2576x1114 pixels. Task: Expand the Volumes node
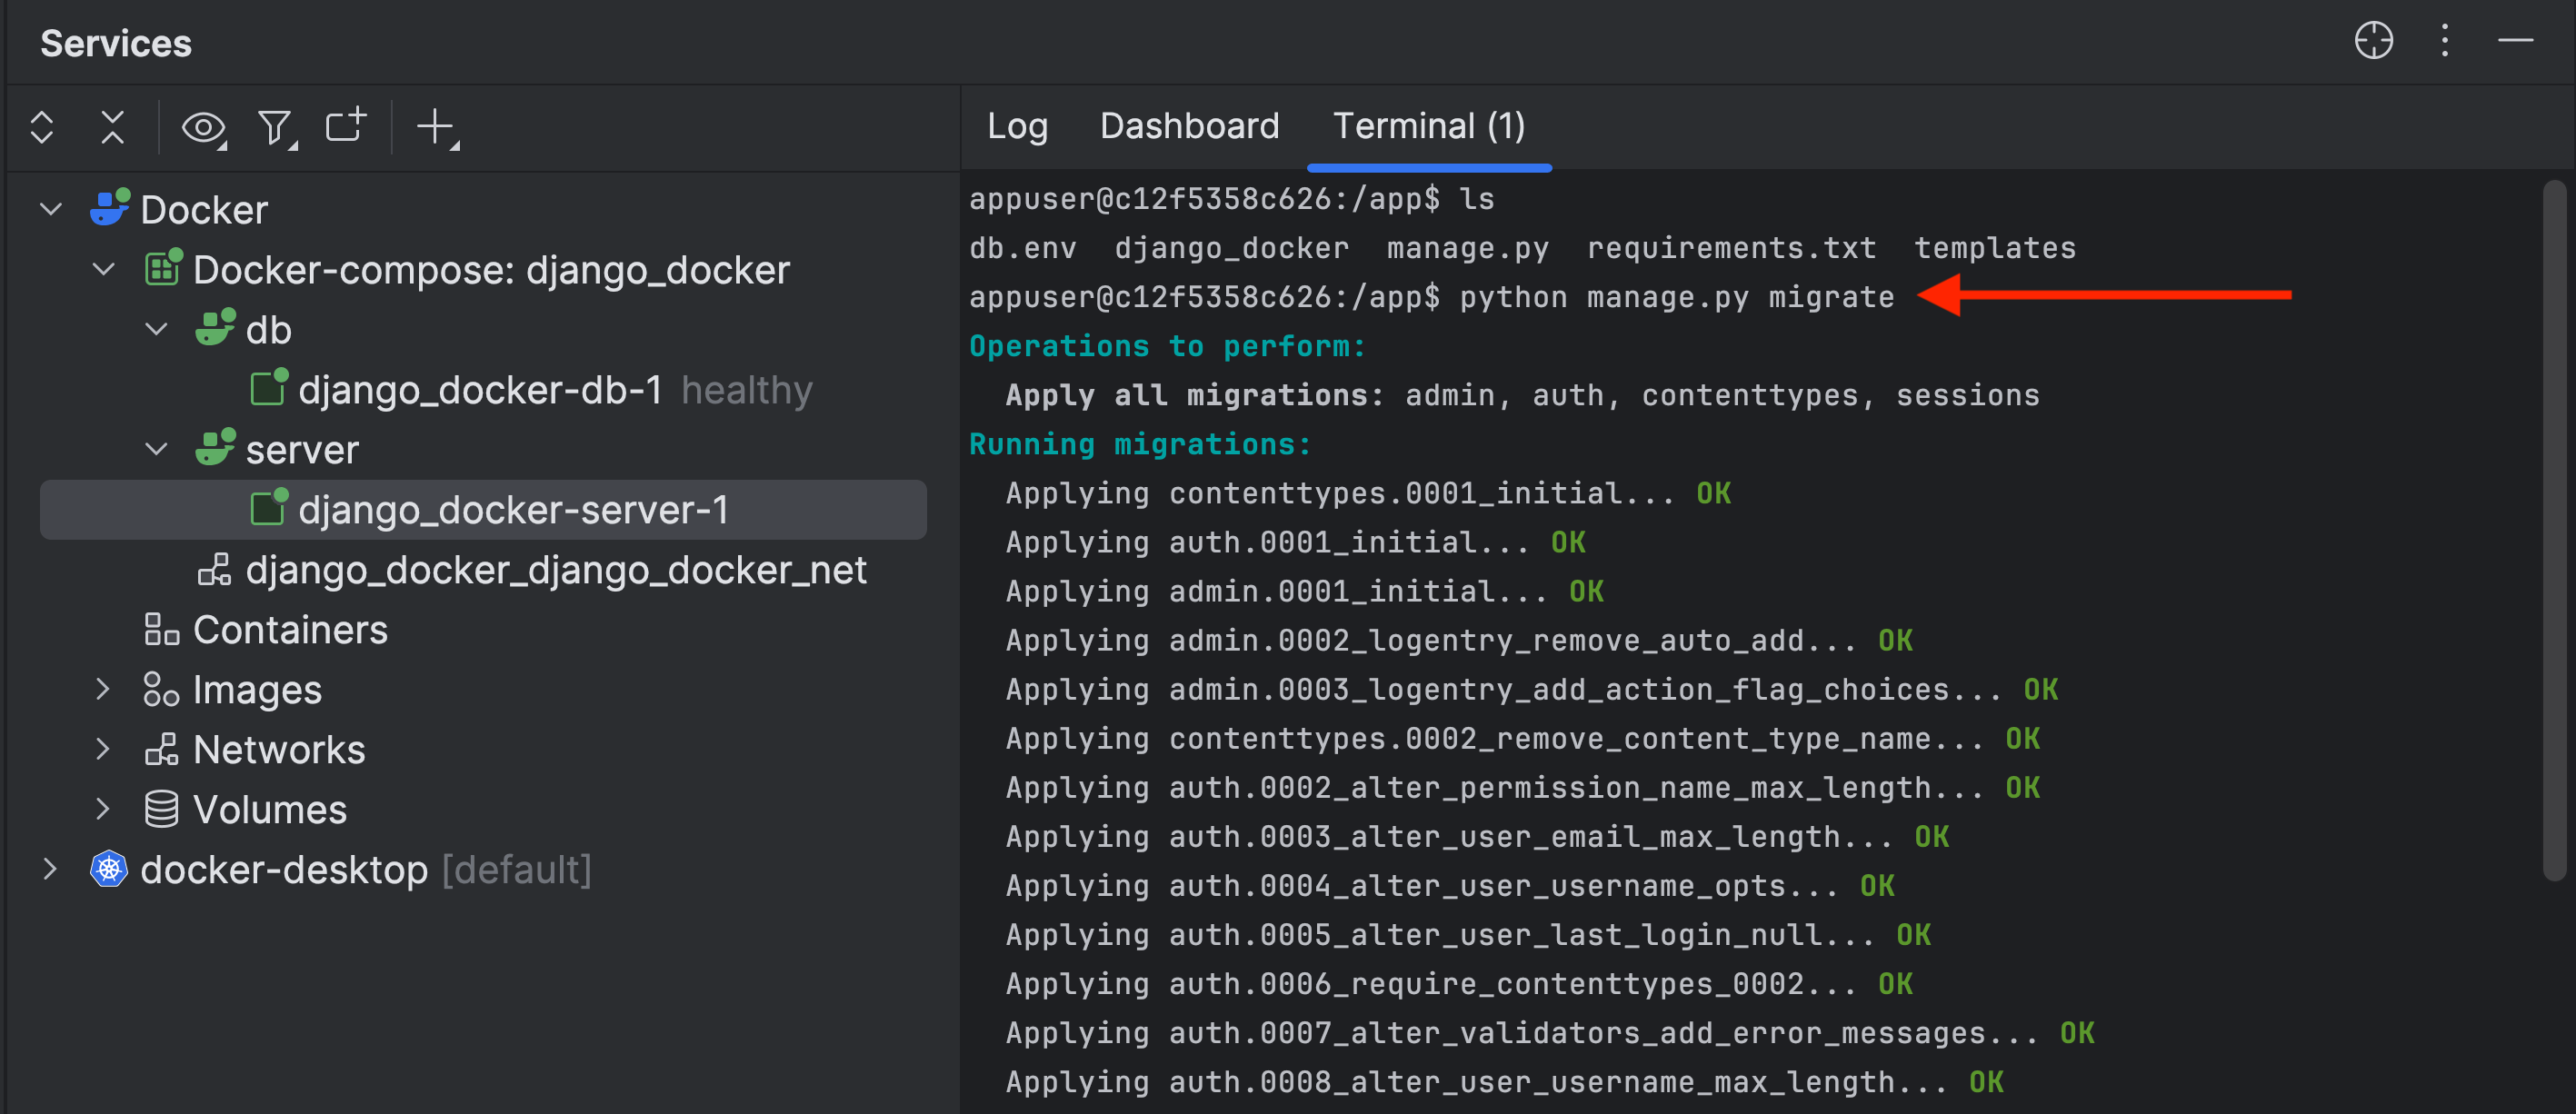pos(103,810)
